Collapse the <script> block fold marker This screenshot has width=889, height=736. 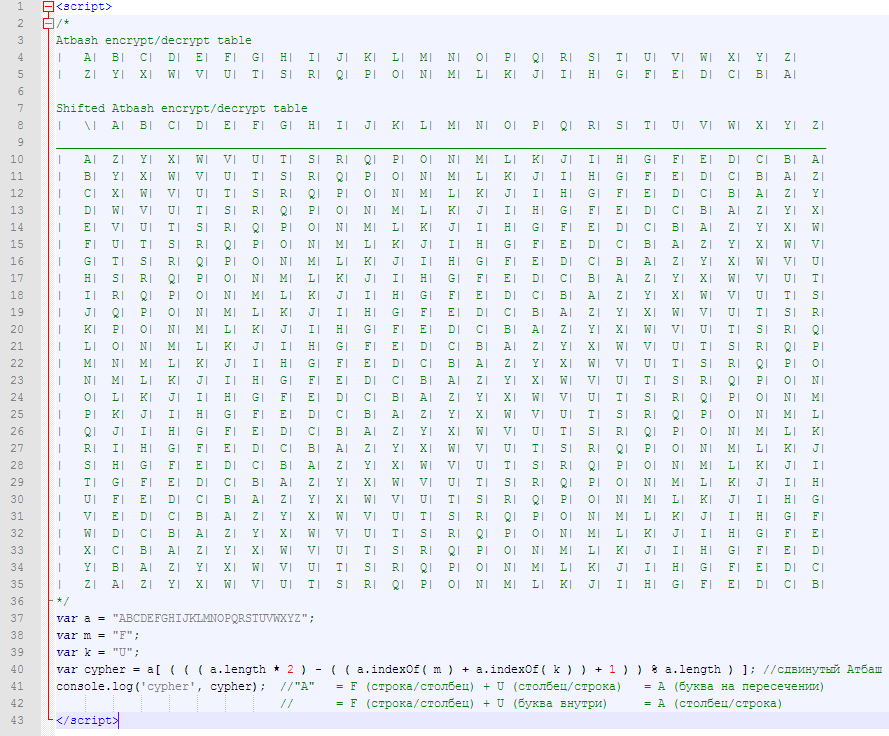pos(49,7)
